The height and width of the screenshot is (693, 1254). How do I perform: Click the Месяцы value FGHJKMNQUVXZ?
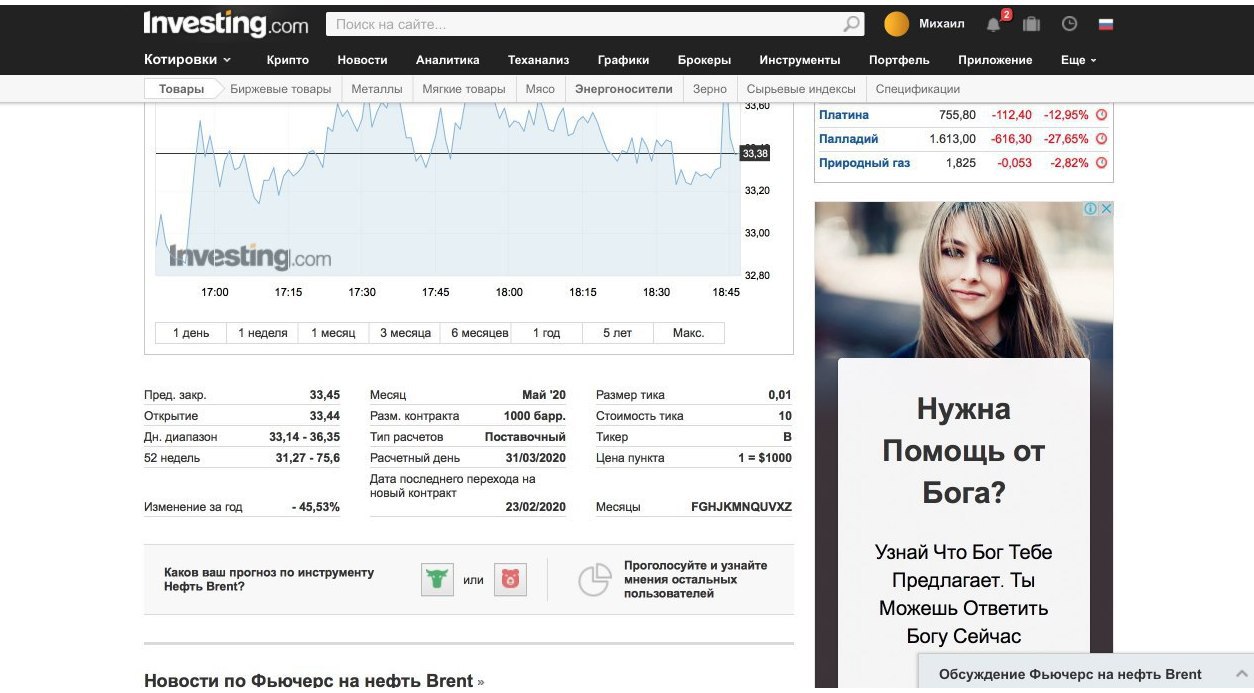coord(741,507)
